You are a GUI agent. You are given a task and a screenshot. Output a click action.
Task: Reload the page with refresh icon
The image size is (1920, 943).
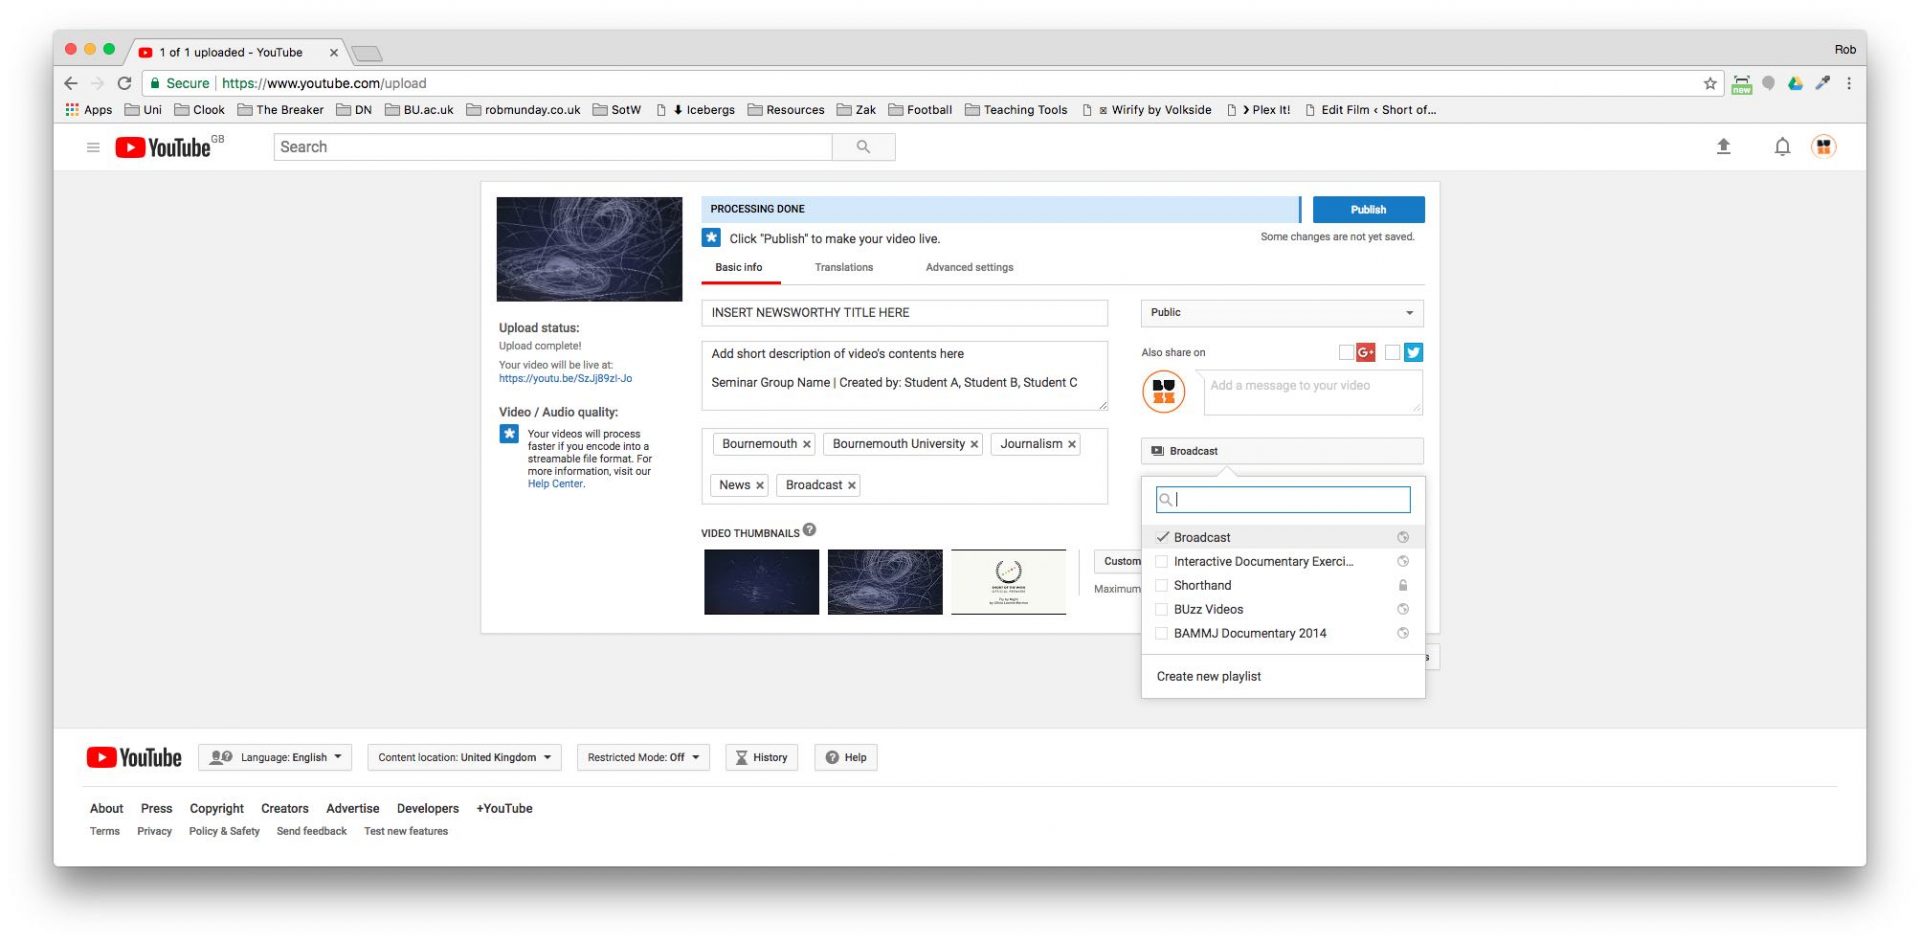click(x=124, y=83)
